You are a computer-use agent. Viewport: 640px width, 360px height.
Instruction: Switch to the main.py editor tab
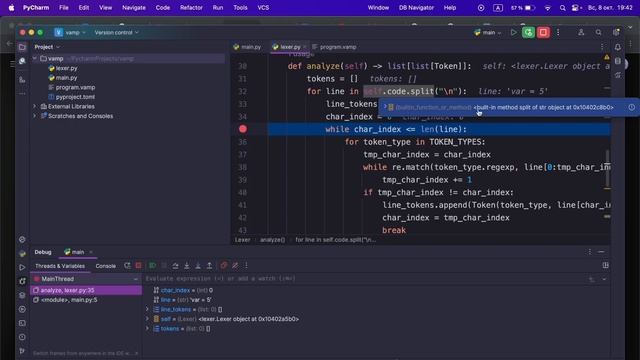coord(247,47)
